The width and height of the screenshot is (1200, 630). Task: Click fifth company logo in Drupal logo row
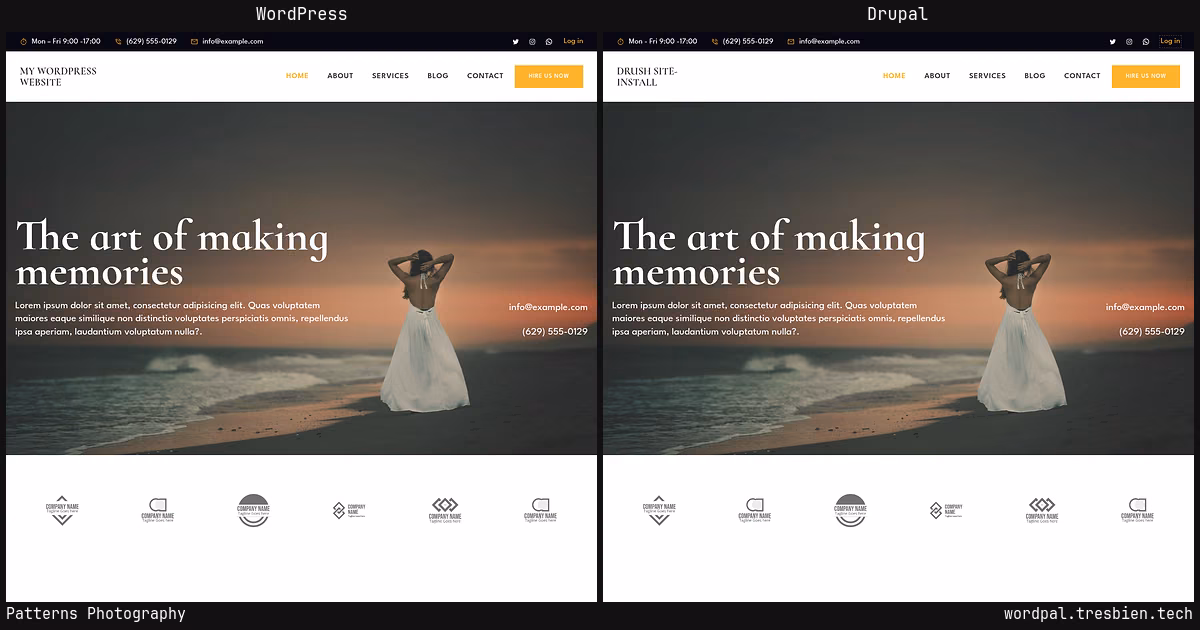point(1042,510)
